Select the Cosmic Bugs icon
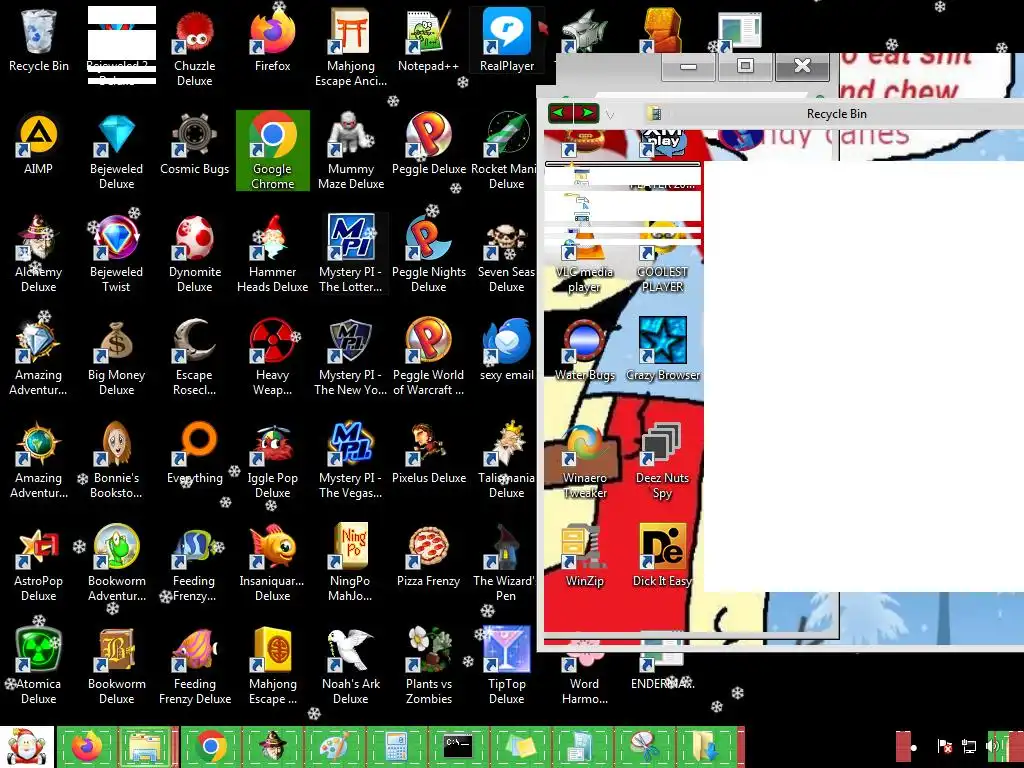The height and width of the screenshot is (768, 1024). click(195, 144)
